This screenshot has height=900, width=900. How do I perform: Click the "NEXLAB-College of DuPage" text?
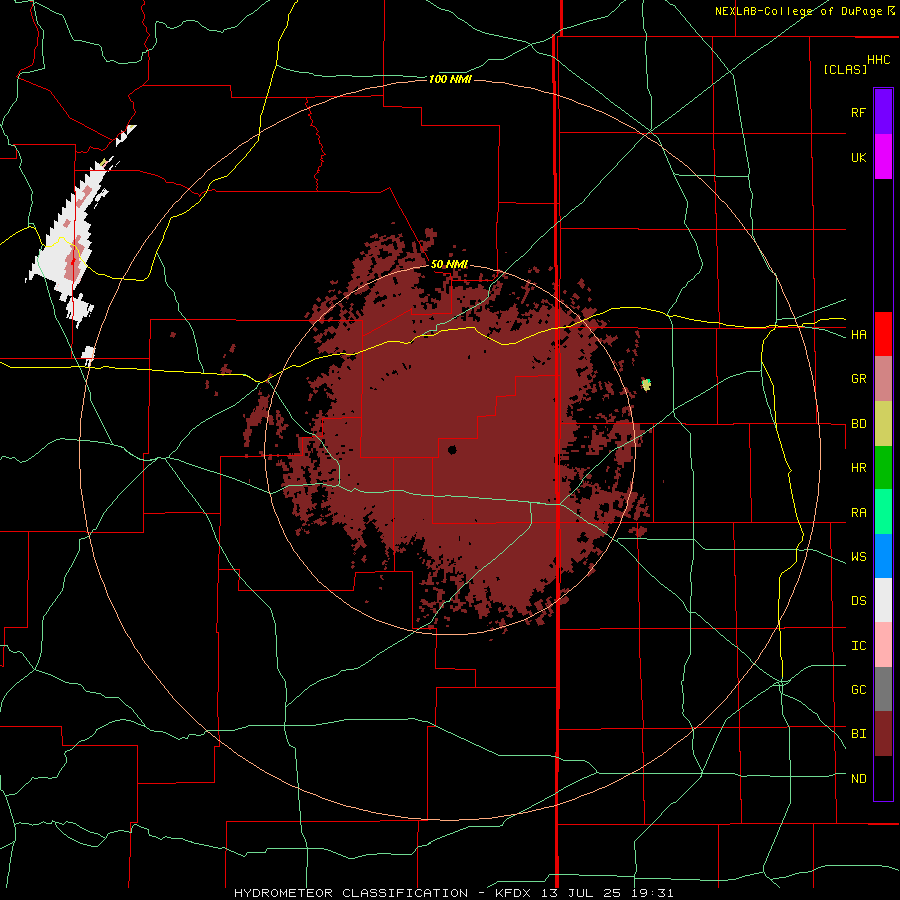coord(798,11)
